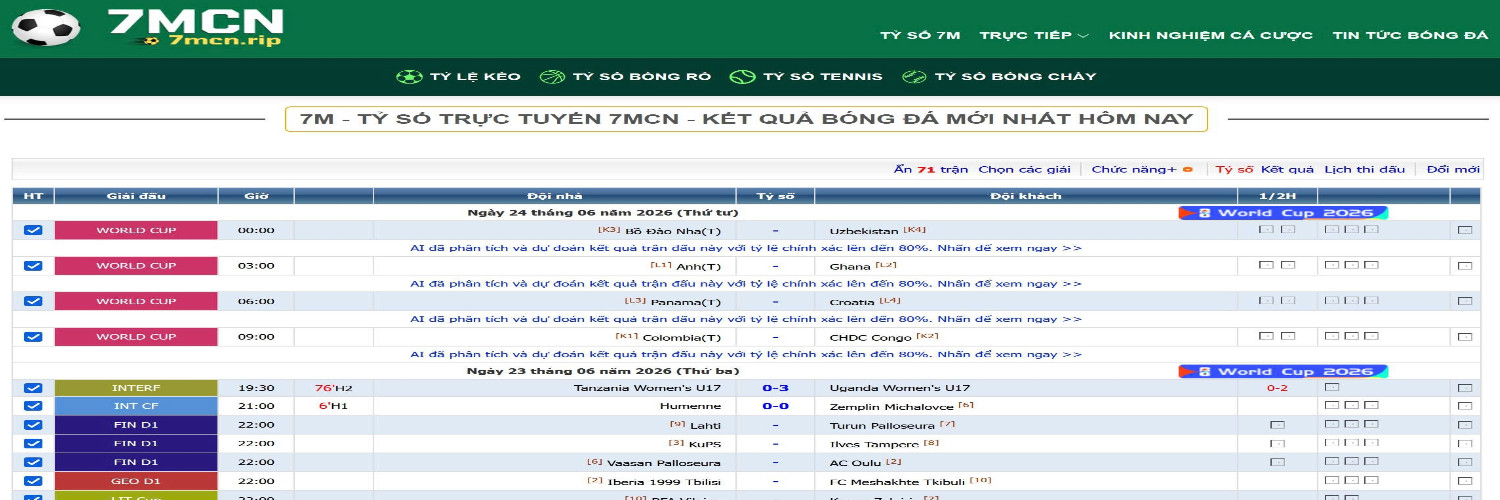The width and height of the screenshot is (1500, 500).
Task: Click the tennis ball icon beside Tỷ số tennis
Action: coord(742,77)
